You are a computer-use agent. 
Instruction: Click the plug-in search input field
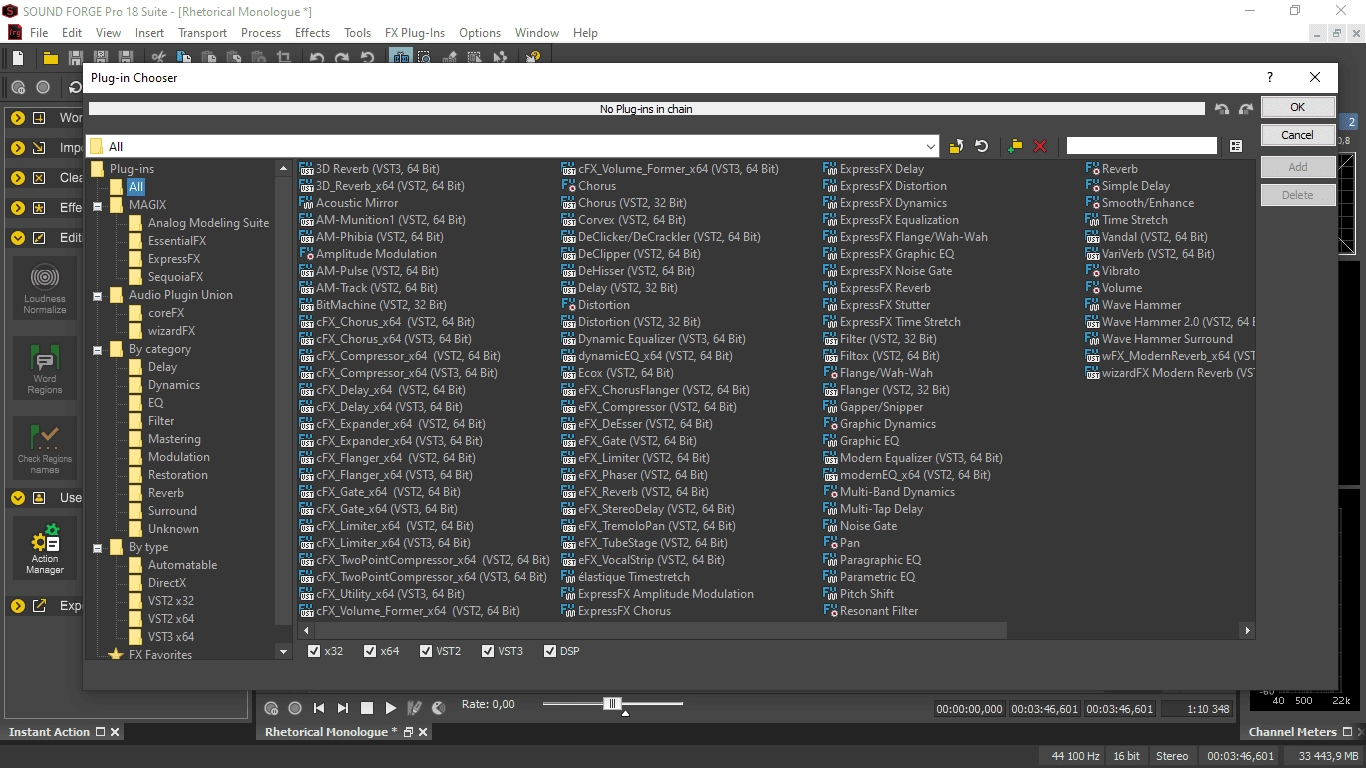[1141, 146]
